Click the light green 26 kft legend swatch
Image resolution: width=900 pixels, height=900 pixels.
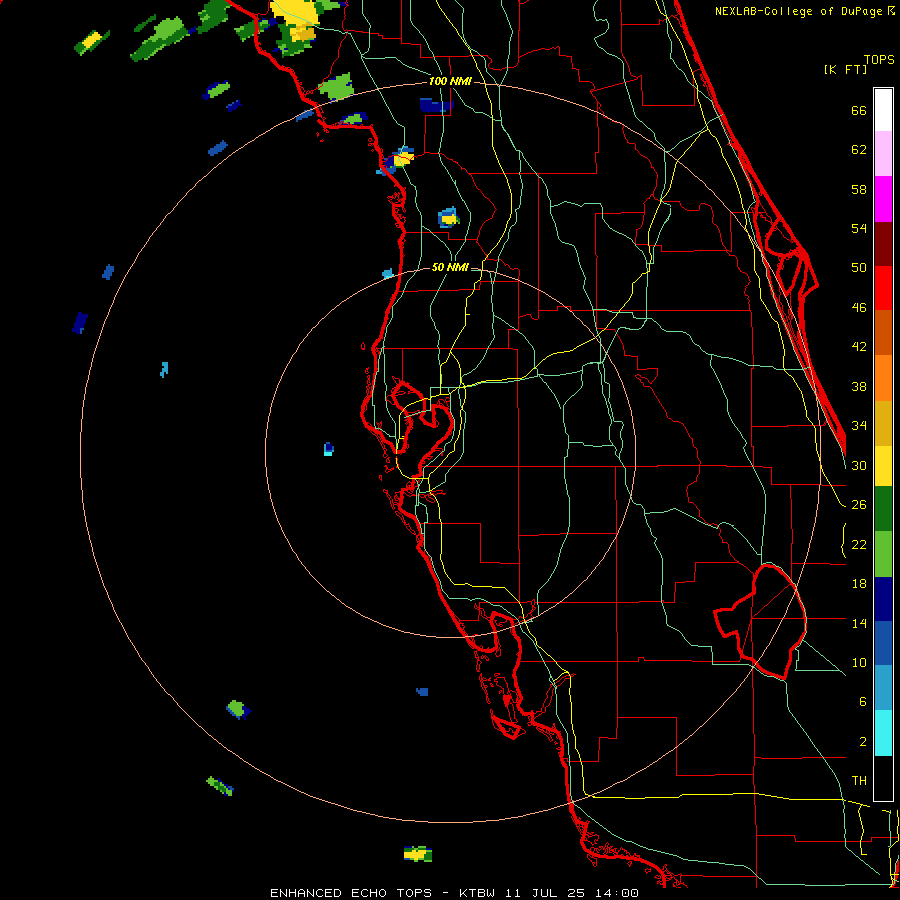coord(883,554)
